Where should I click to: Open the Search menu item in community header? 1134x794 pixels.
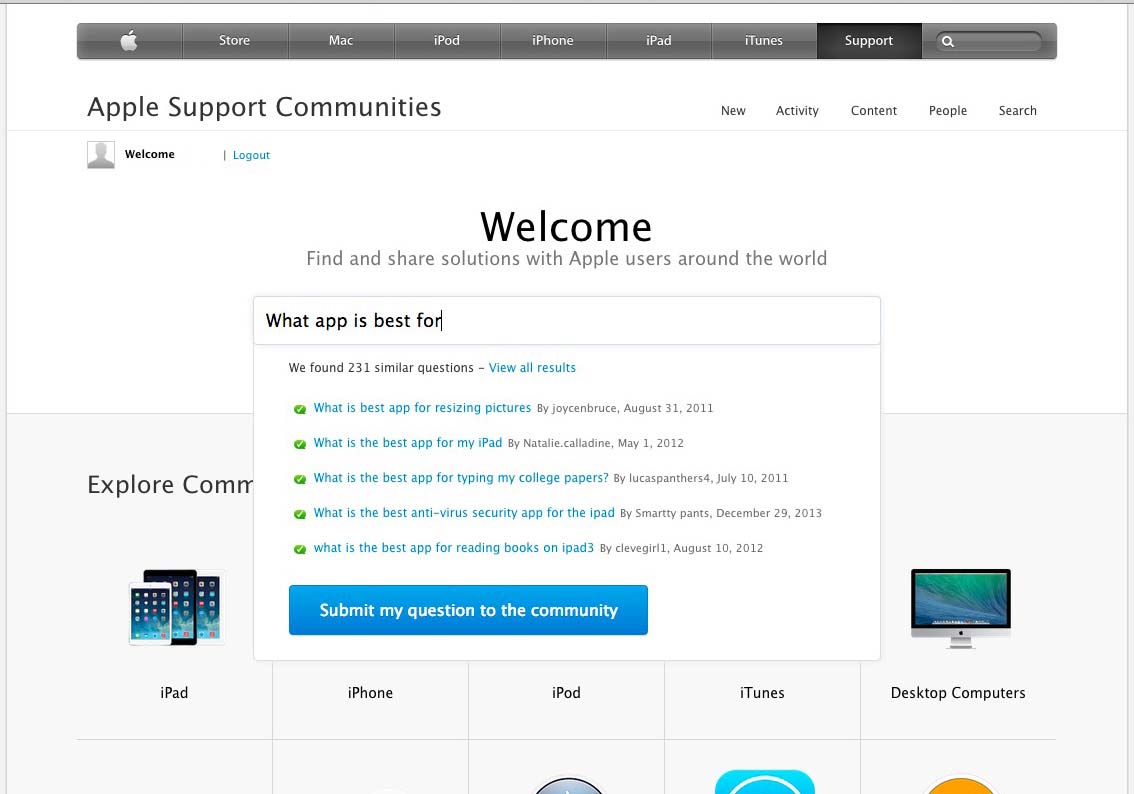[1018, 111]
